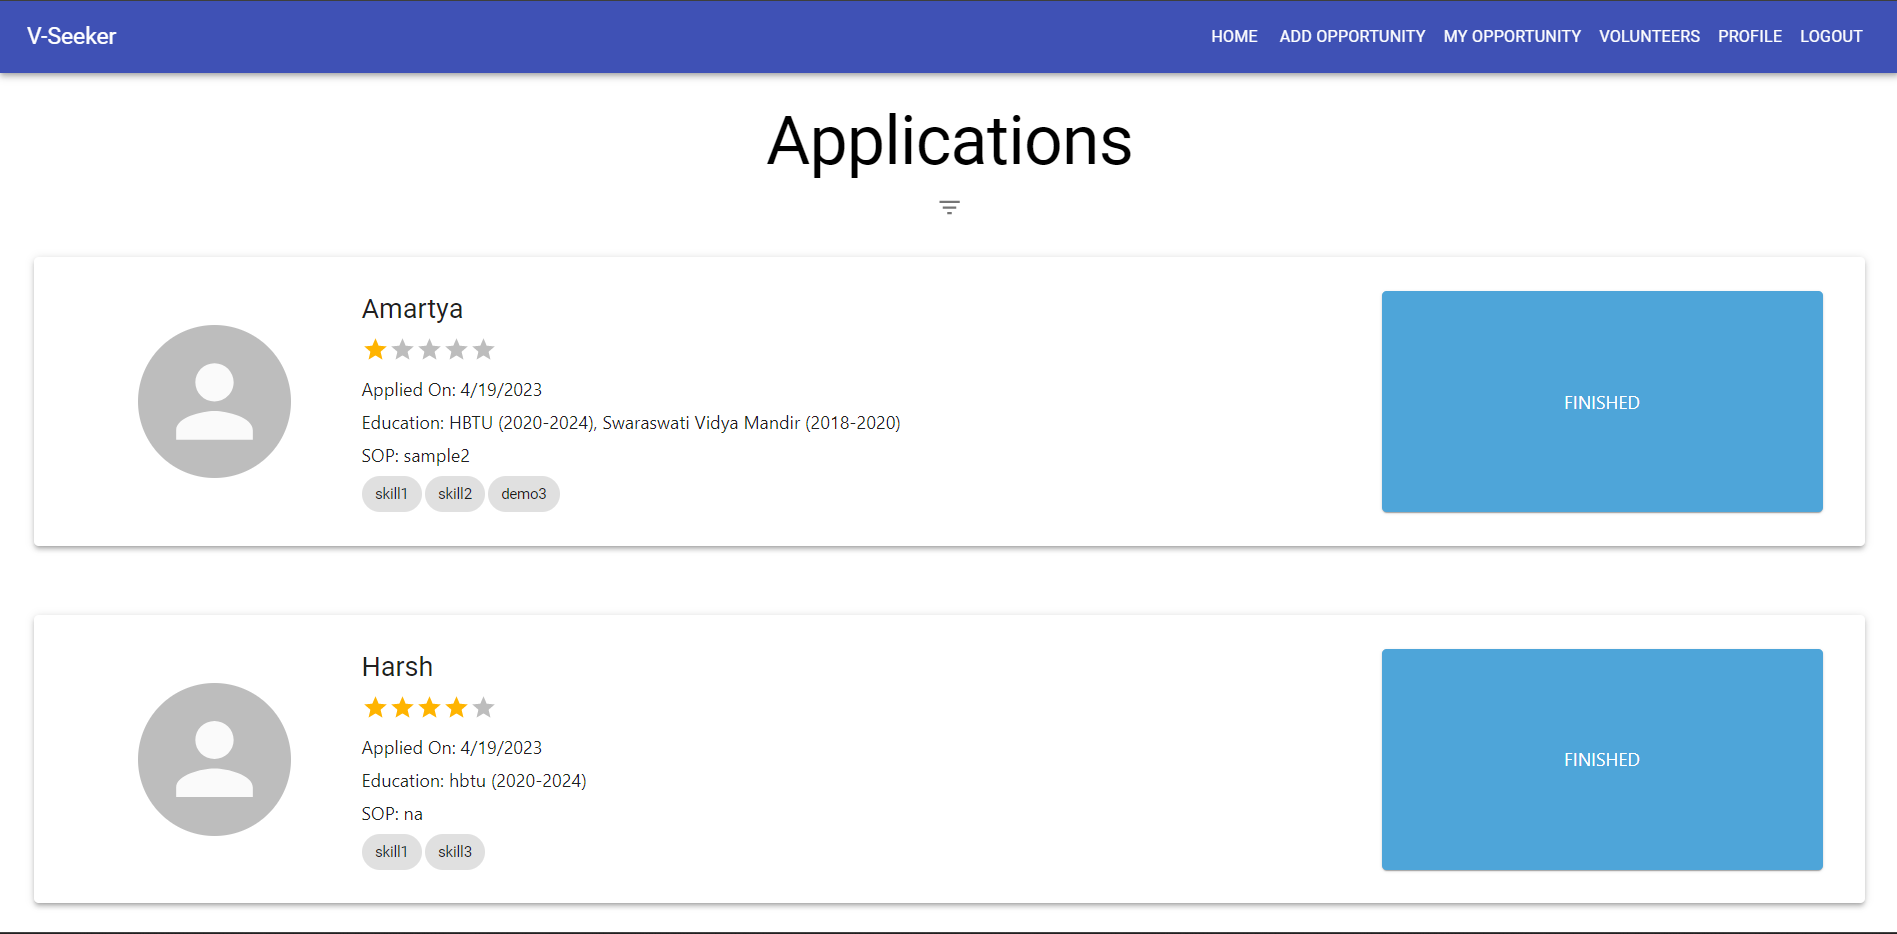
Task: Click 'Education: hbtu (2020-2024)' text
Action: tap(474, 781)
